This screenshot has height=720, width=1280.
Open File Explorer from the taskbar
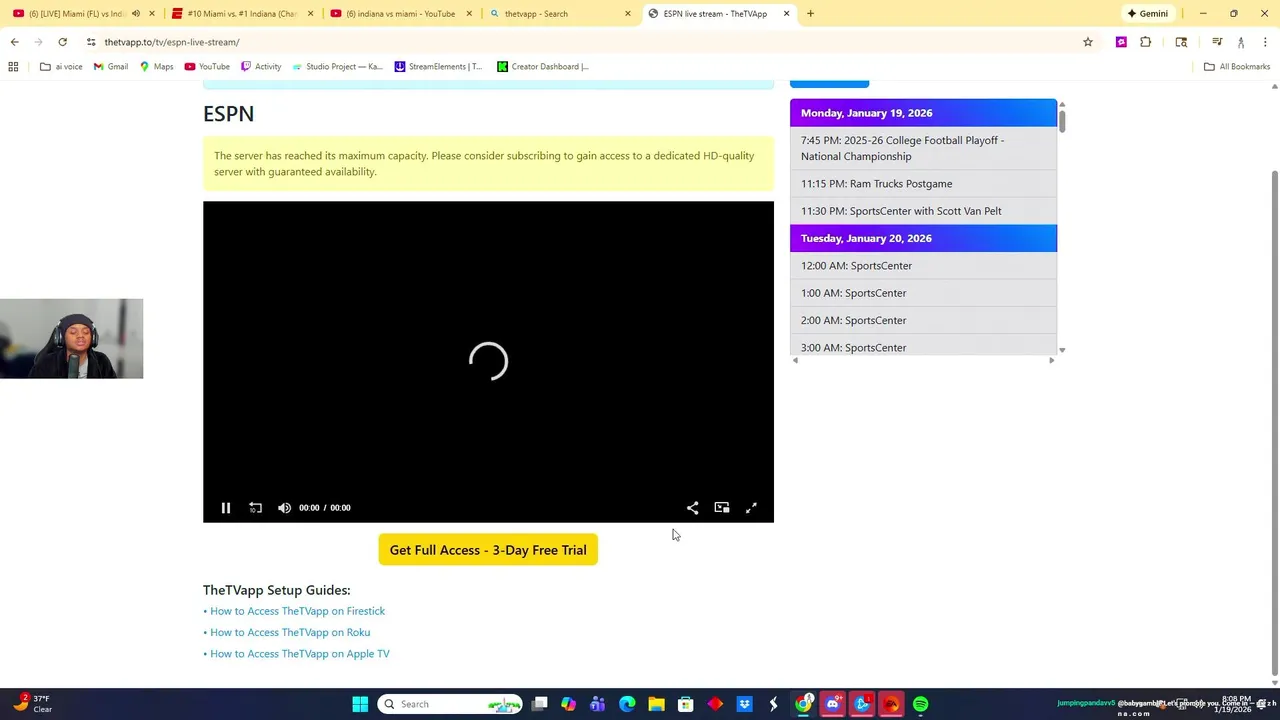656,704
